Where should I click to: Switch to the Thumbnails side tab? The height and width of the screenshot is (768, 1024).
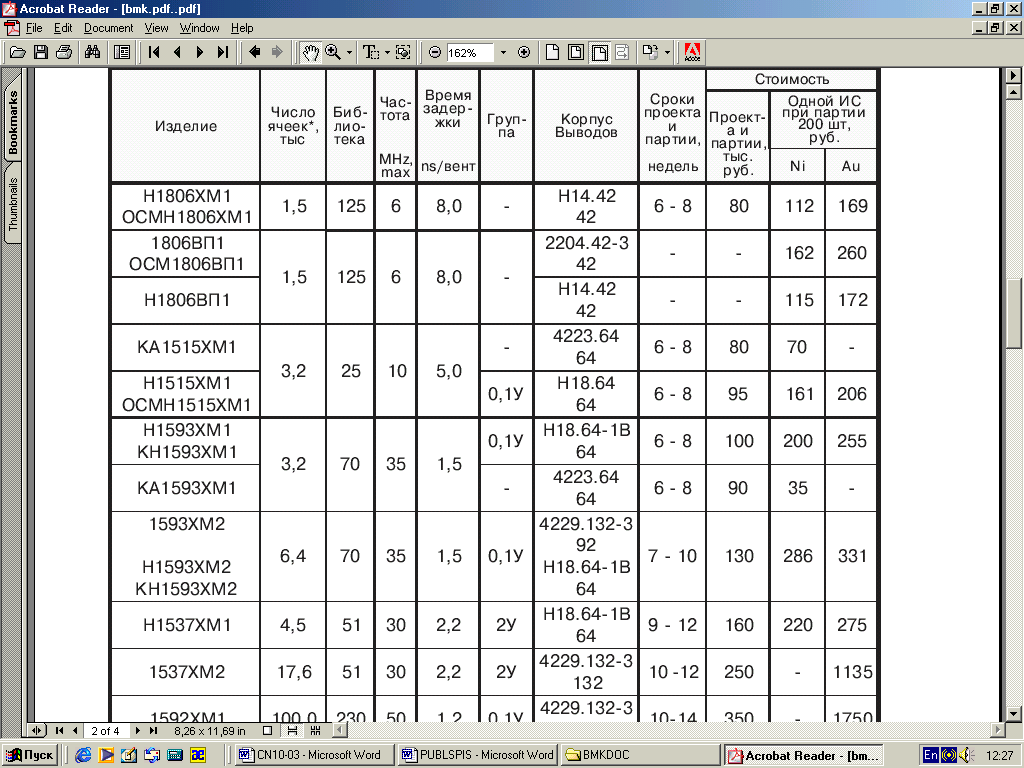(x=13, y=205)
